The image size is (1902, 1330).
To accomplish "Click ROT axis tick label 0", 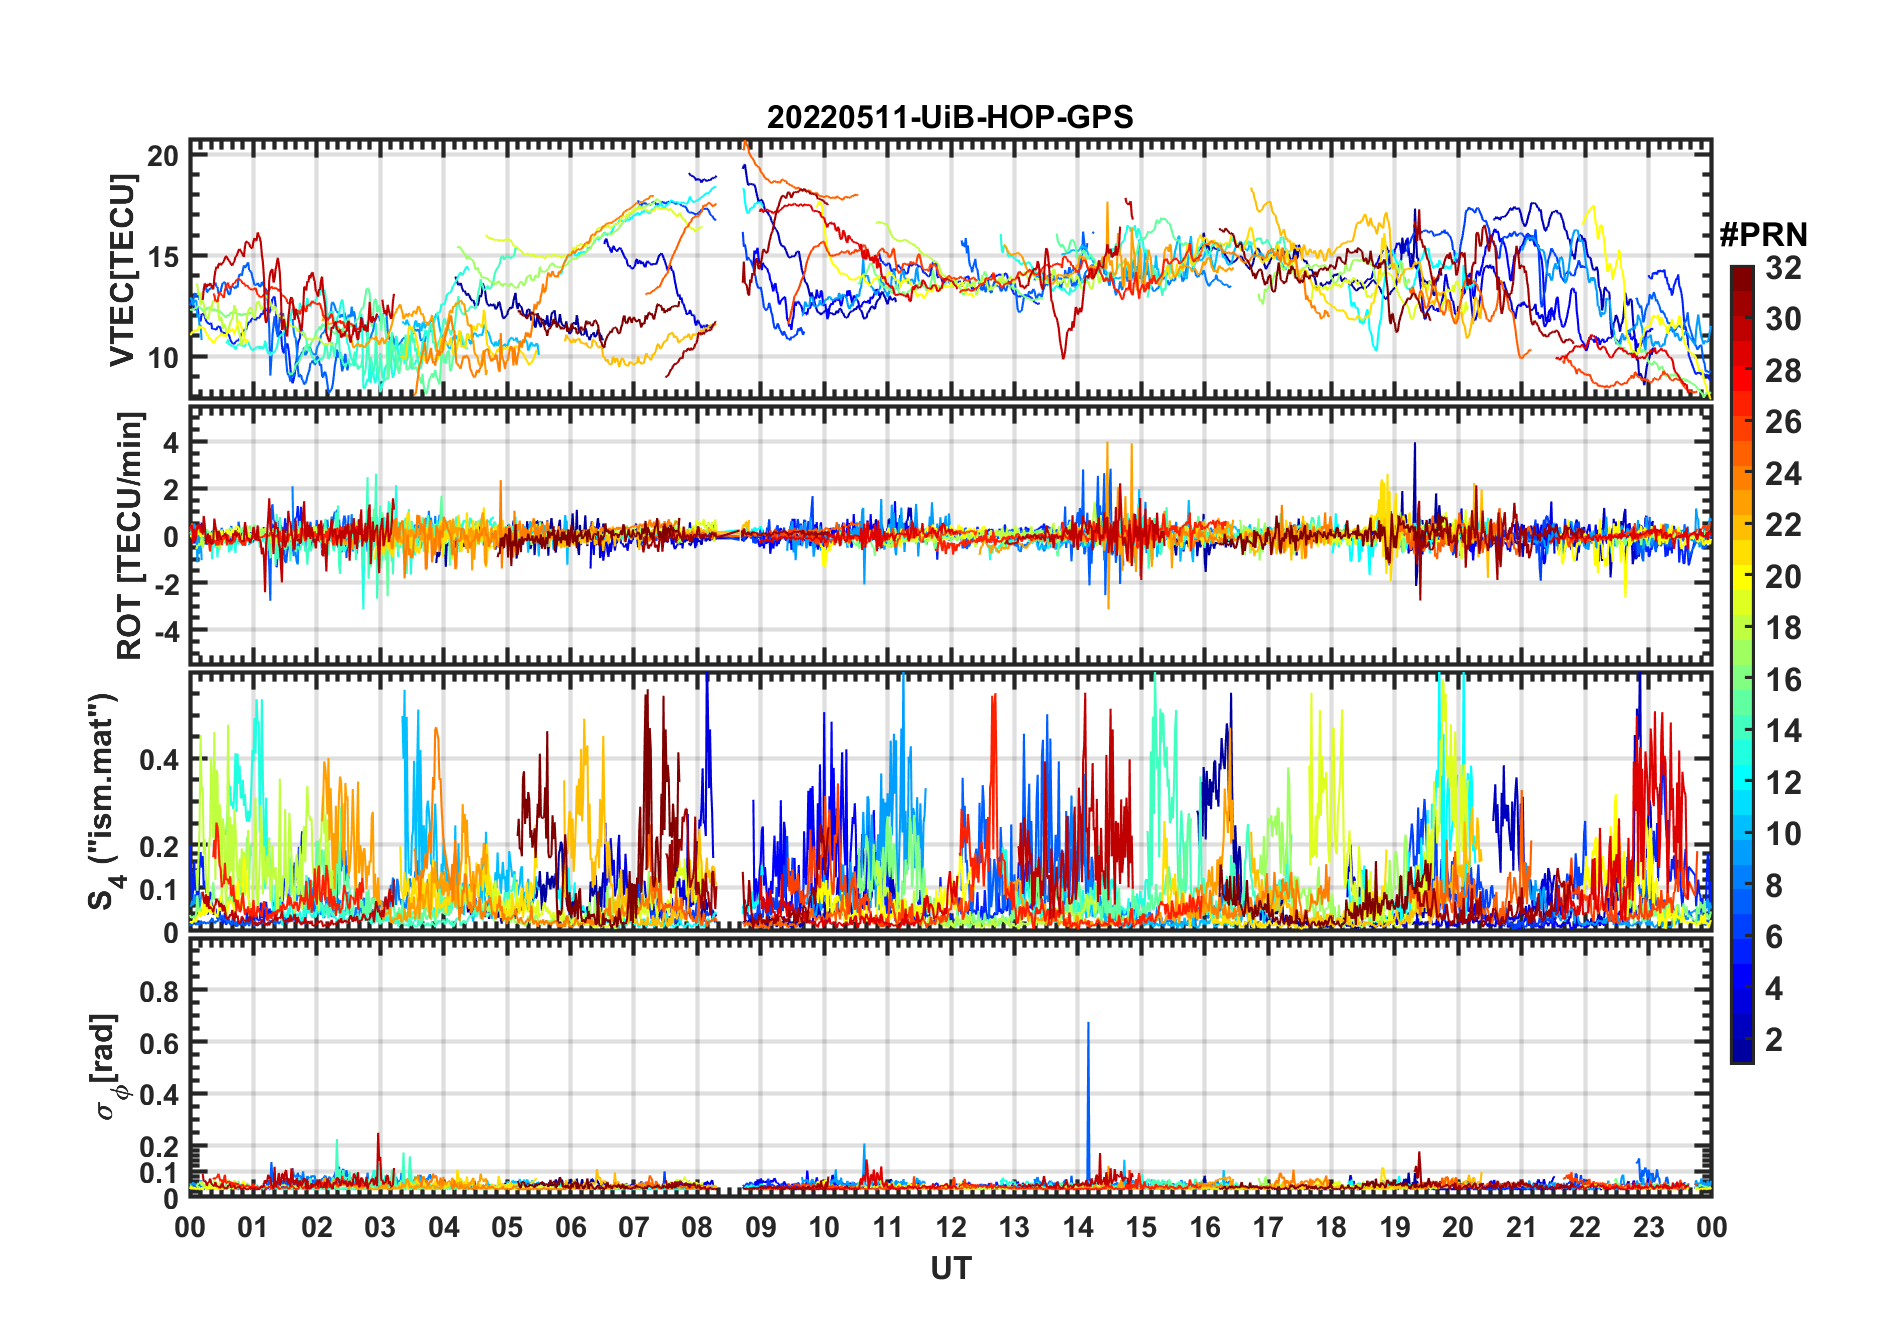I will [x=172, y=536].
